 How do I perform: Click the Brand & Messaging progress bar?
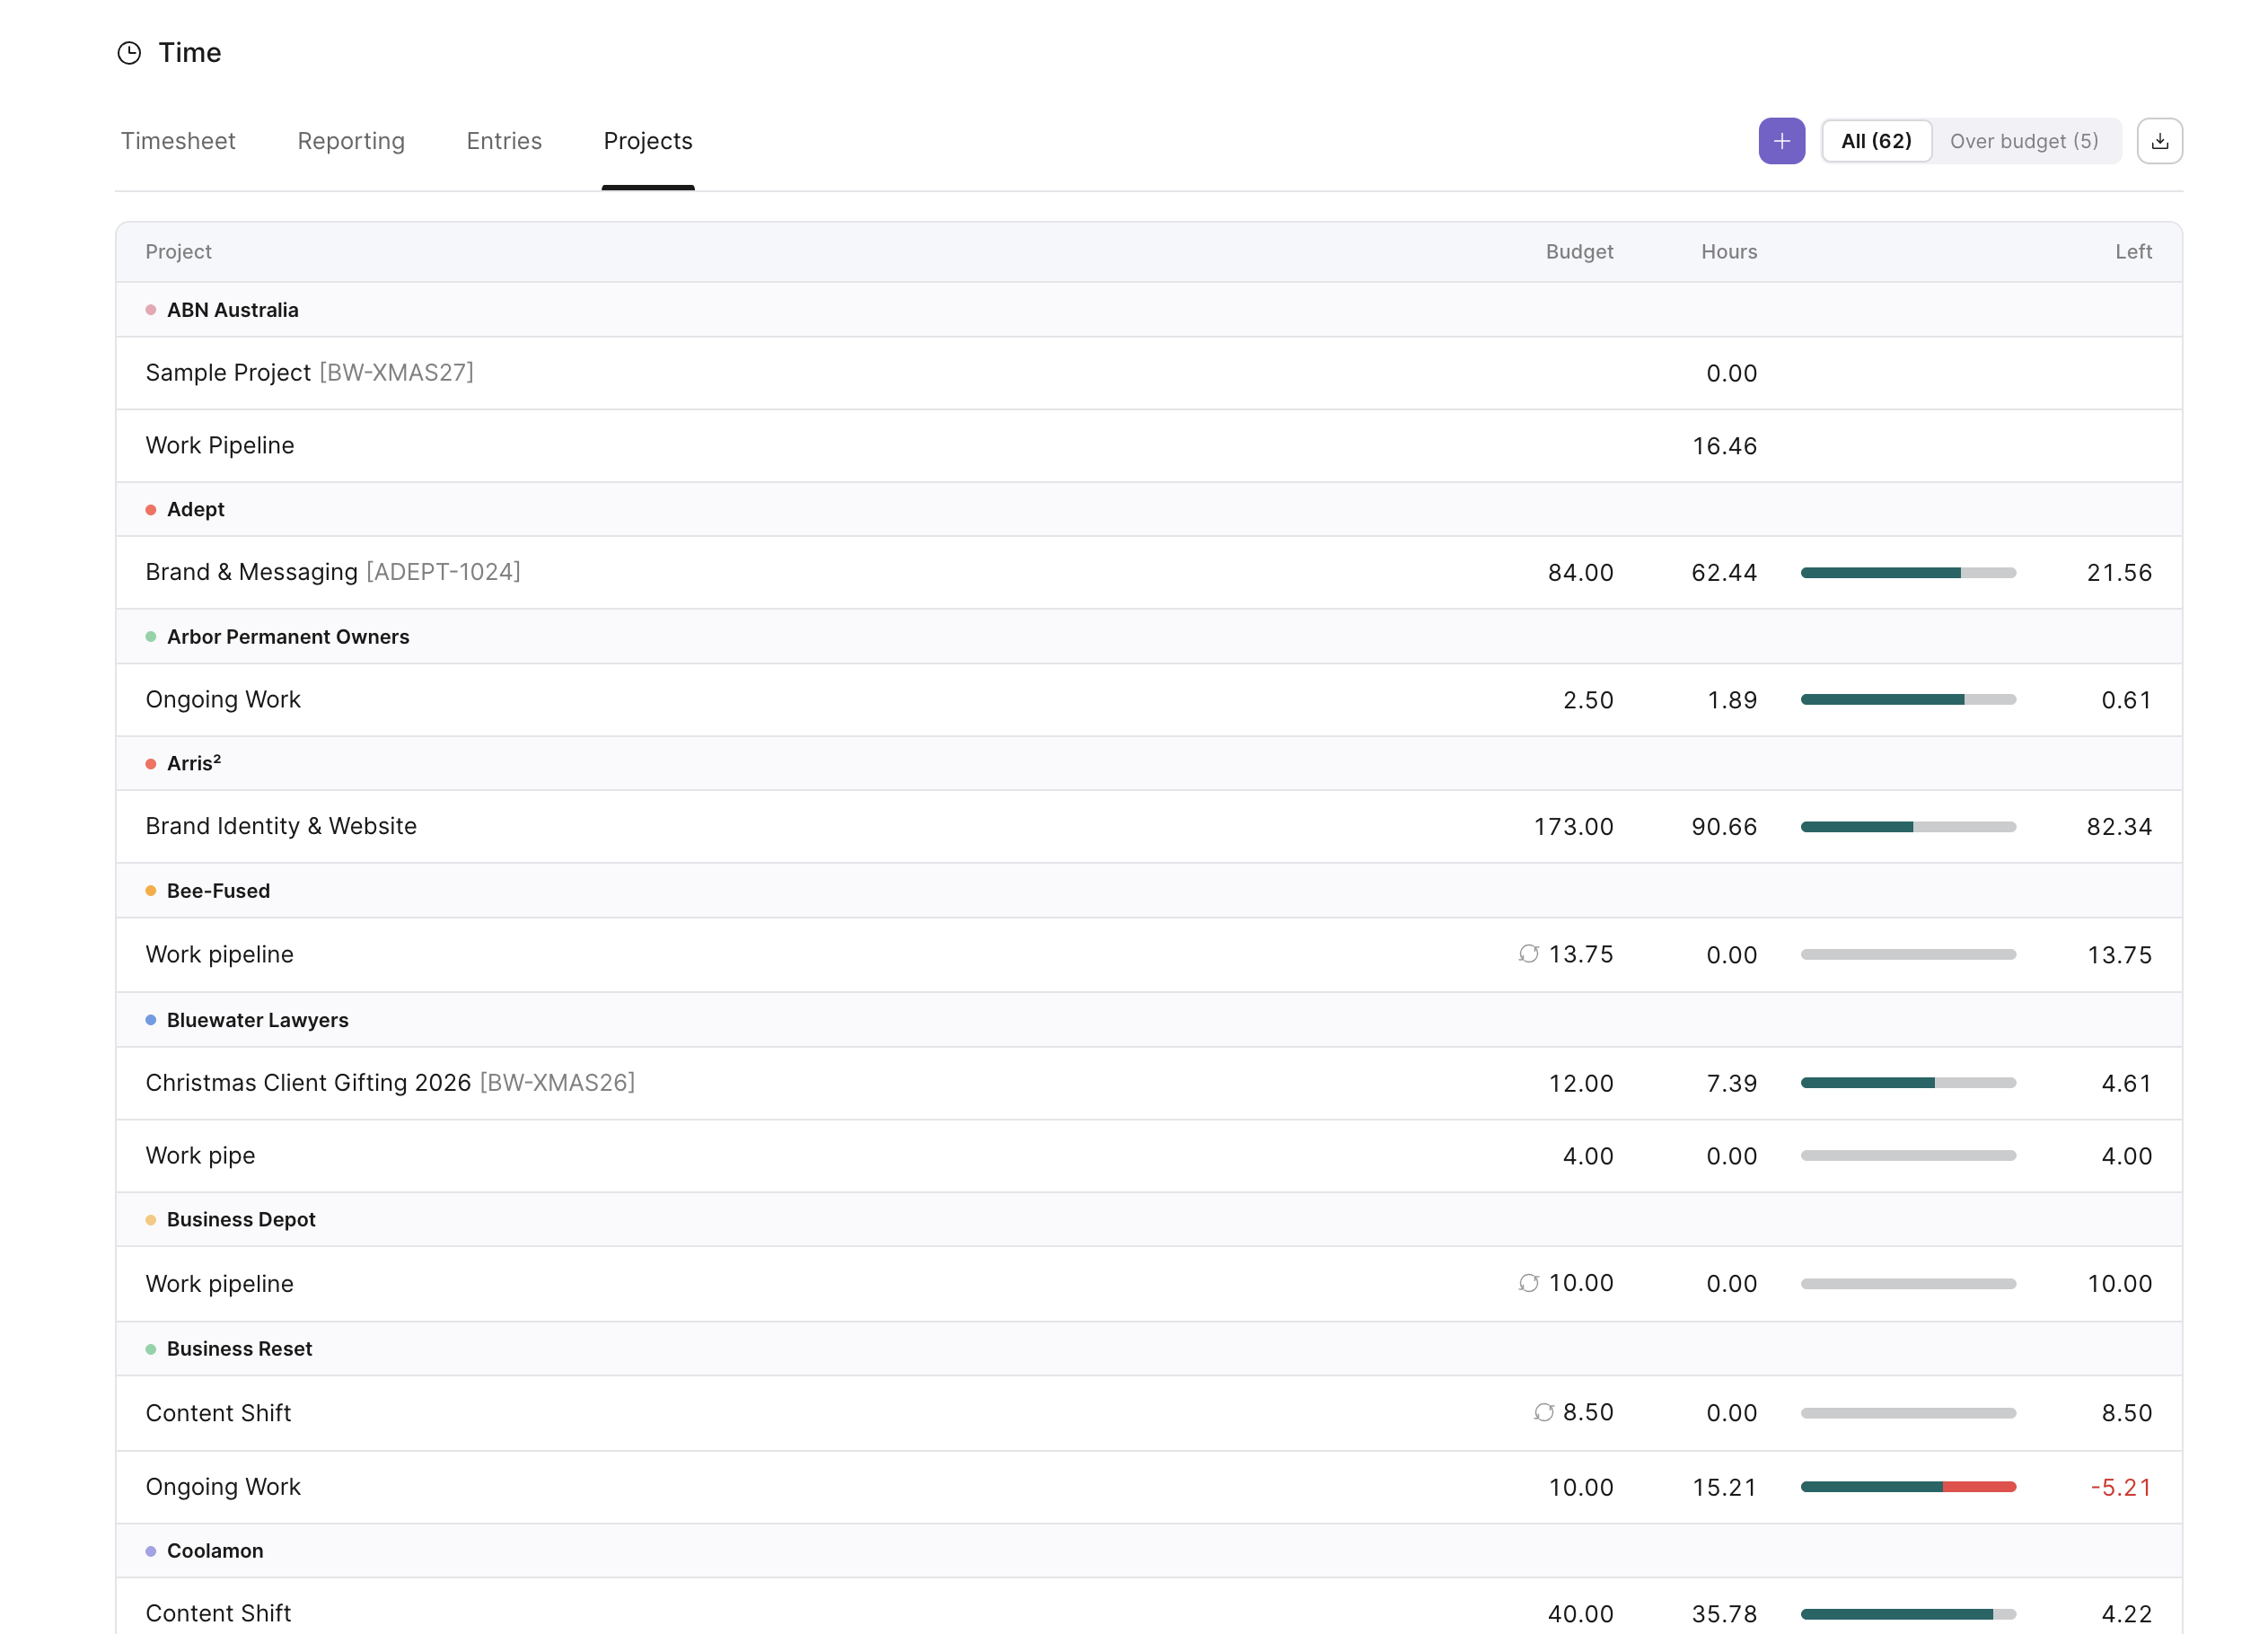click(x=1908, y=573)
